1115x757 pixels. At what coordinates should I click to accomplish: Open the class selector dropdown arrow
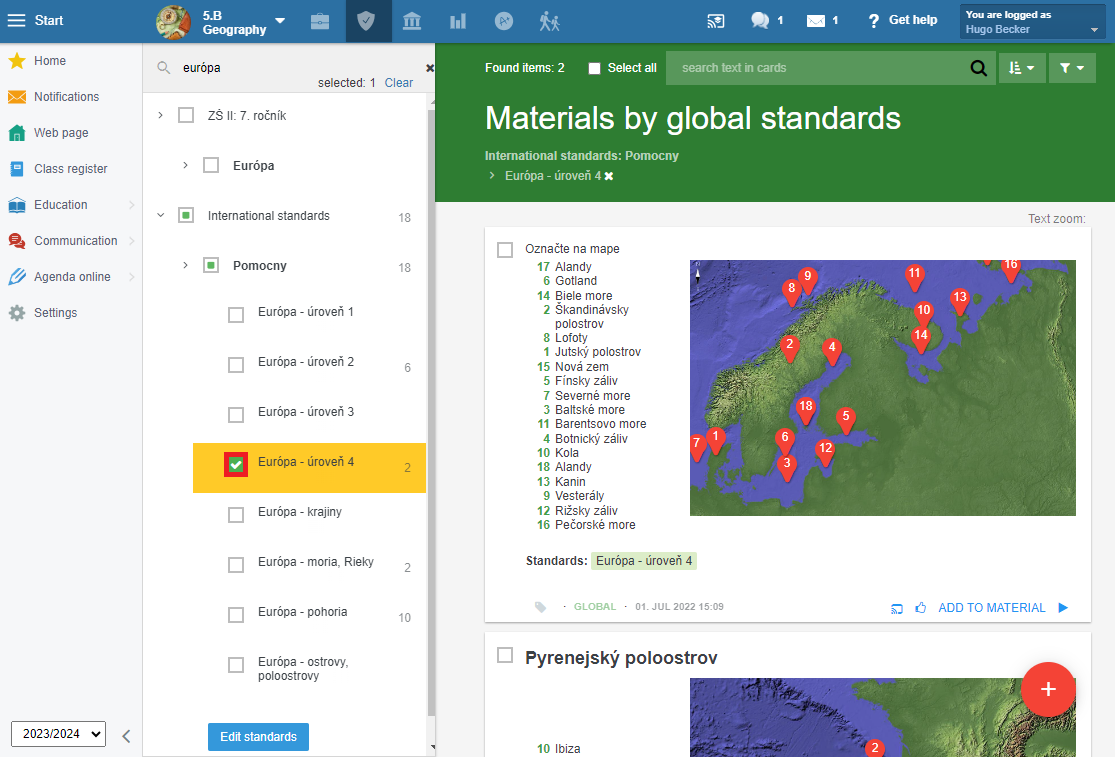[x=280, y=21]
